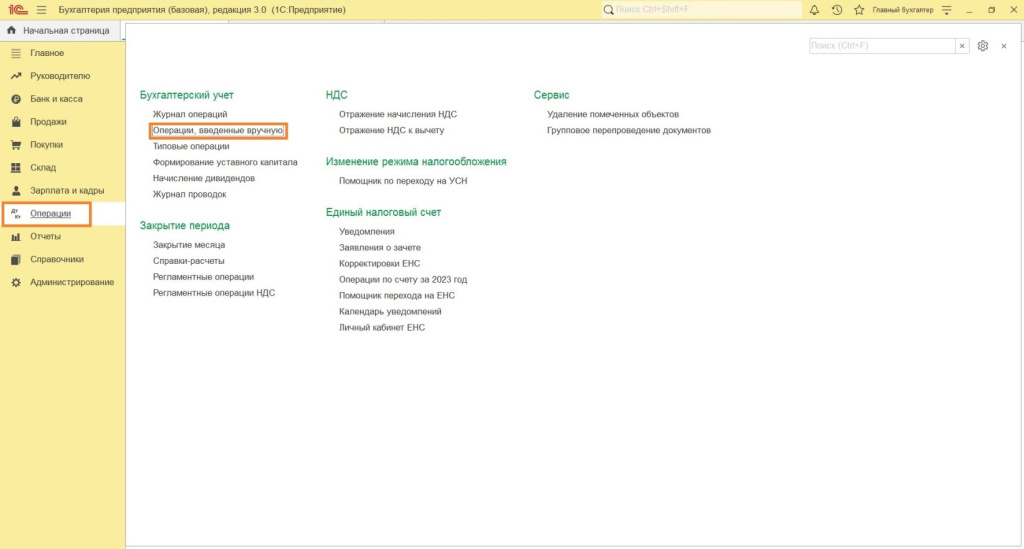Open the service and settings dropdown menu
Screen dimensions: 1024x549
coord(946,10)
